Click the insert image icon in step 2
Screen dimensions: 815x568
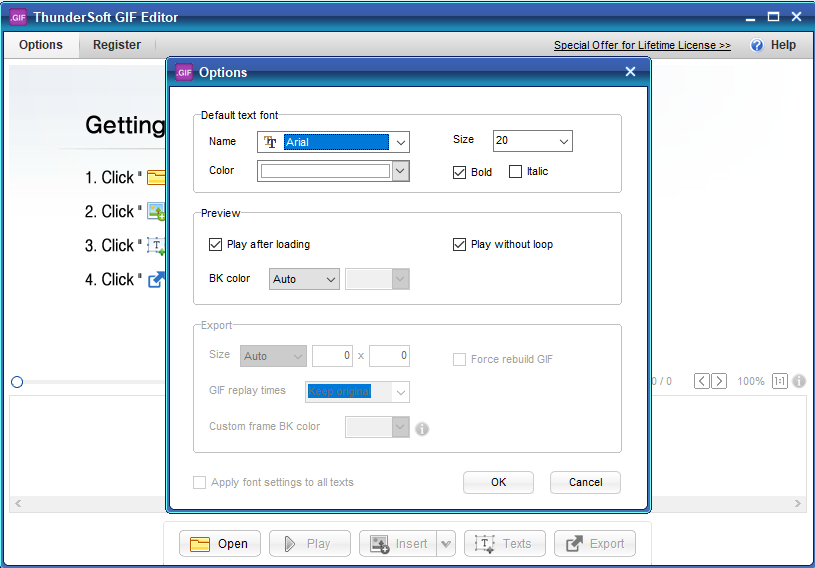coord(156,212)
